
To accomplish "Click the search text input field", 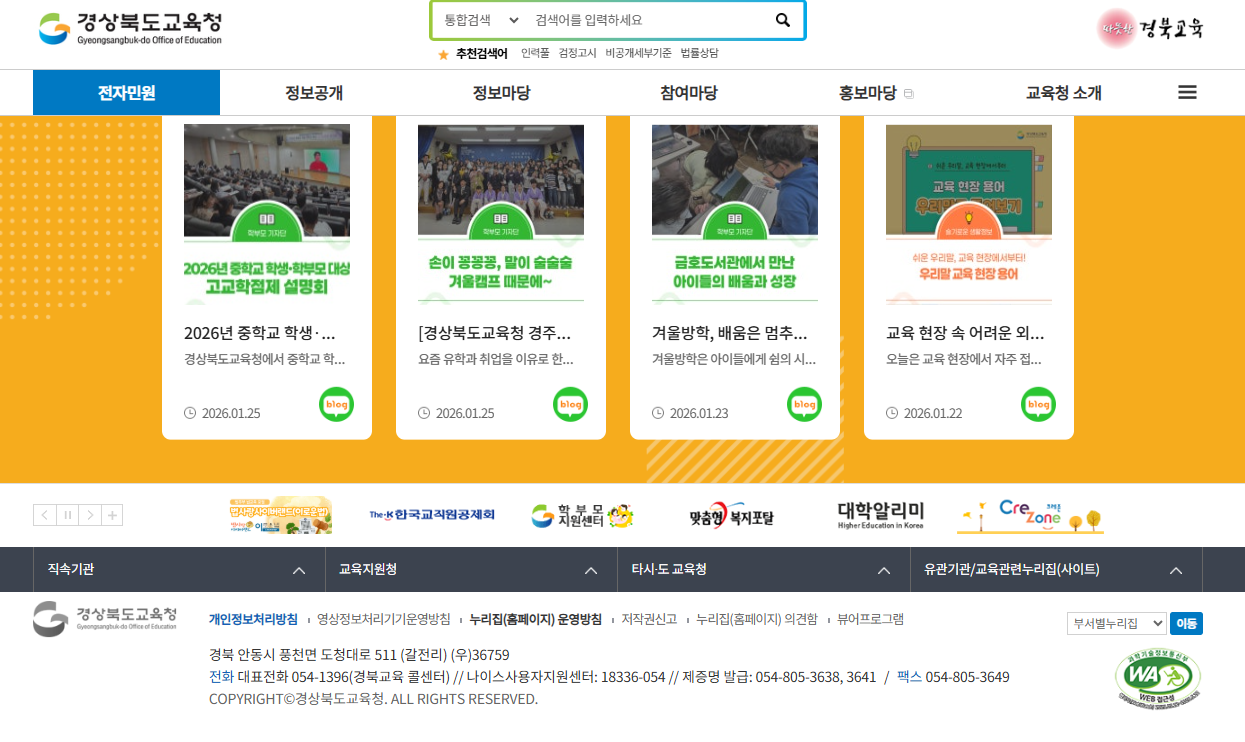I will (x=650, y=20).
